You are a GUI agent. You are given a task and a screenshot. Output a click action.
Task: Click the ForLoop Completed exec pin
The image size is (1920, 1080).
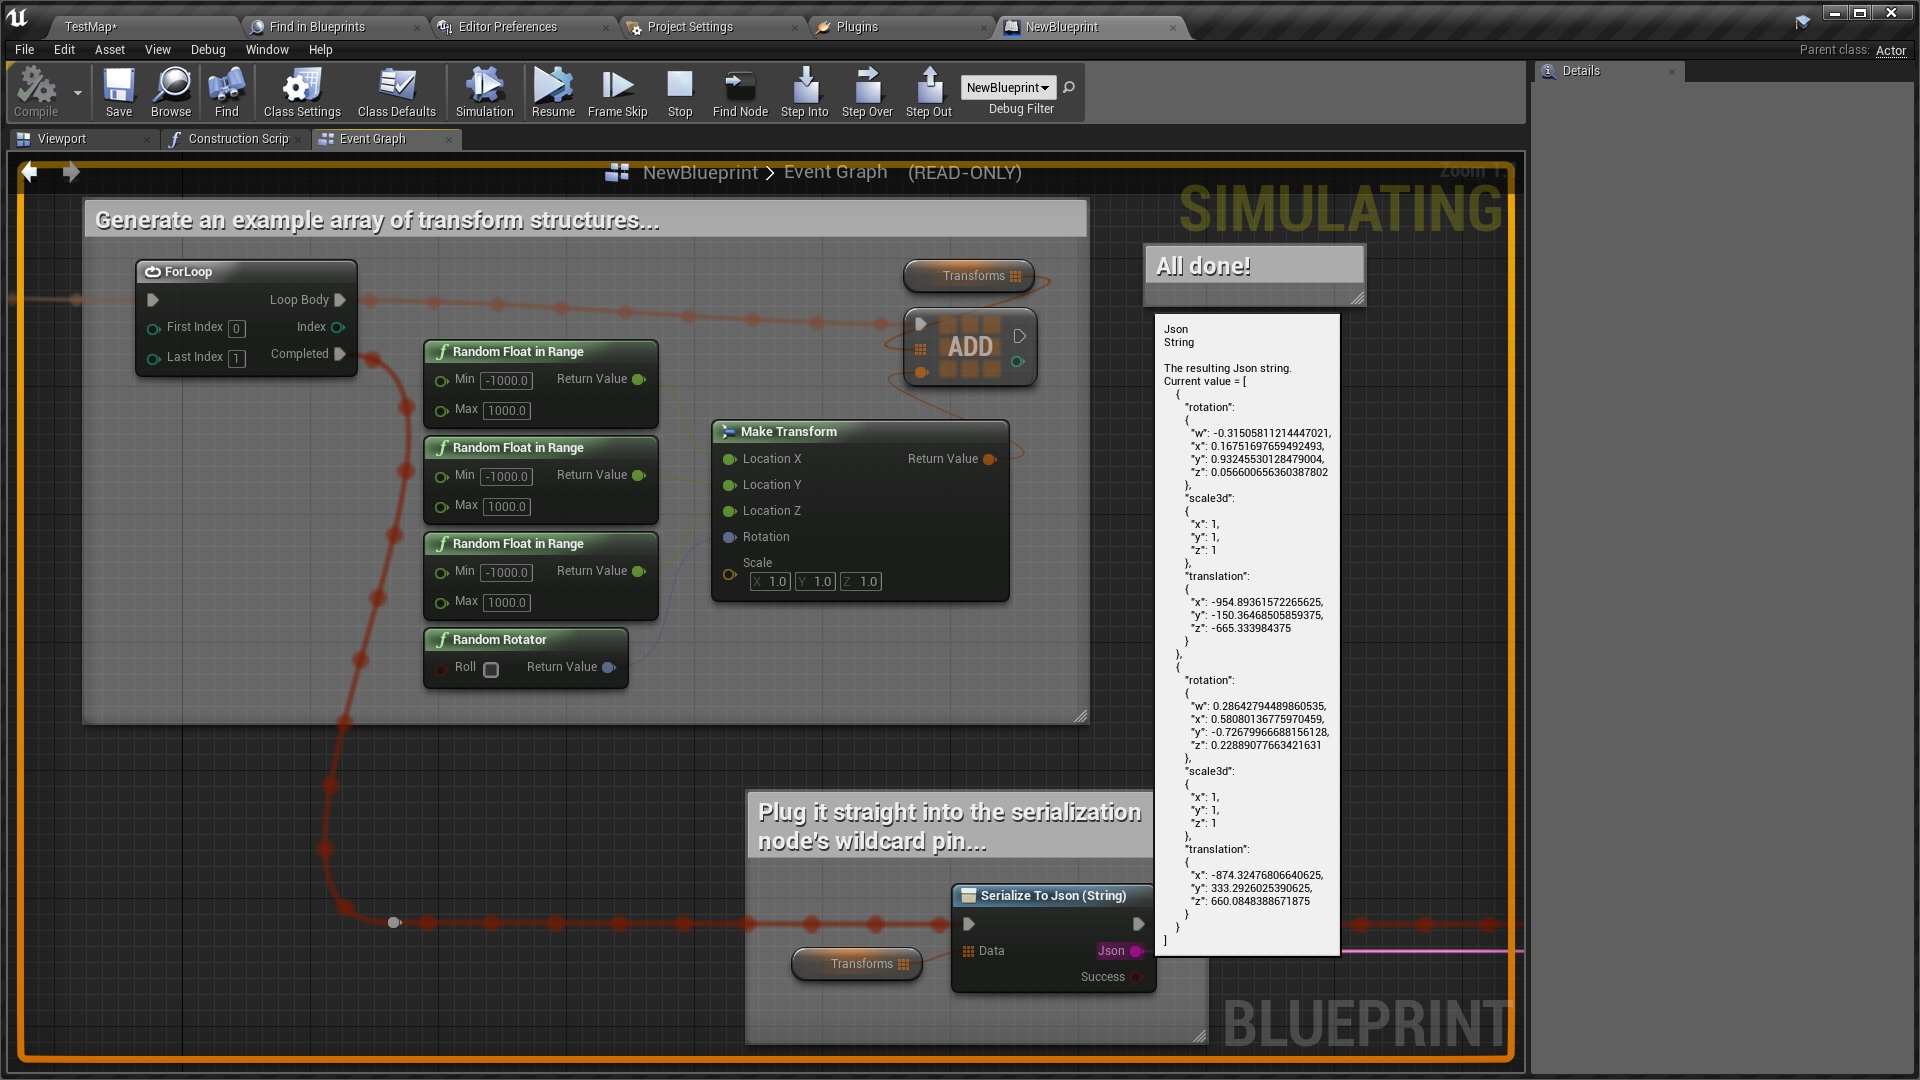(x=340, y=354)
